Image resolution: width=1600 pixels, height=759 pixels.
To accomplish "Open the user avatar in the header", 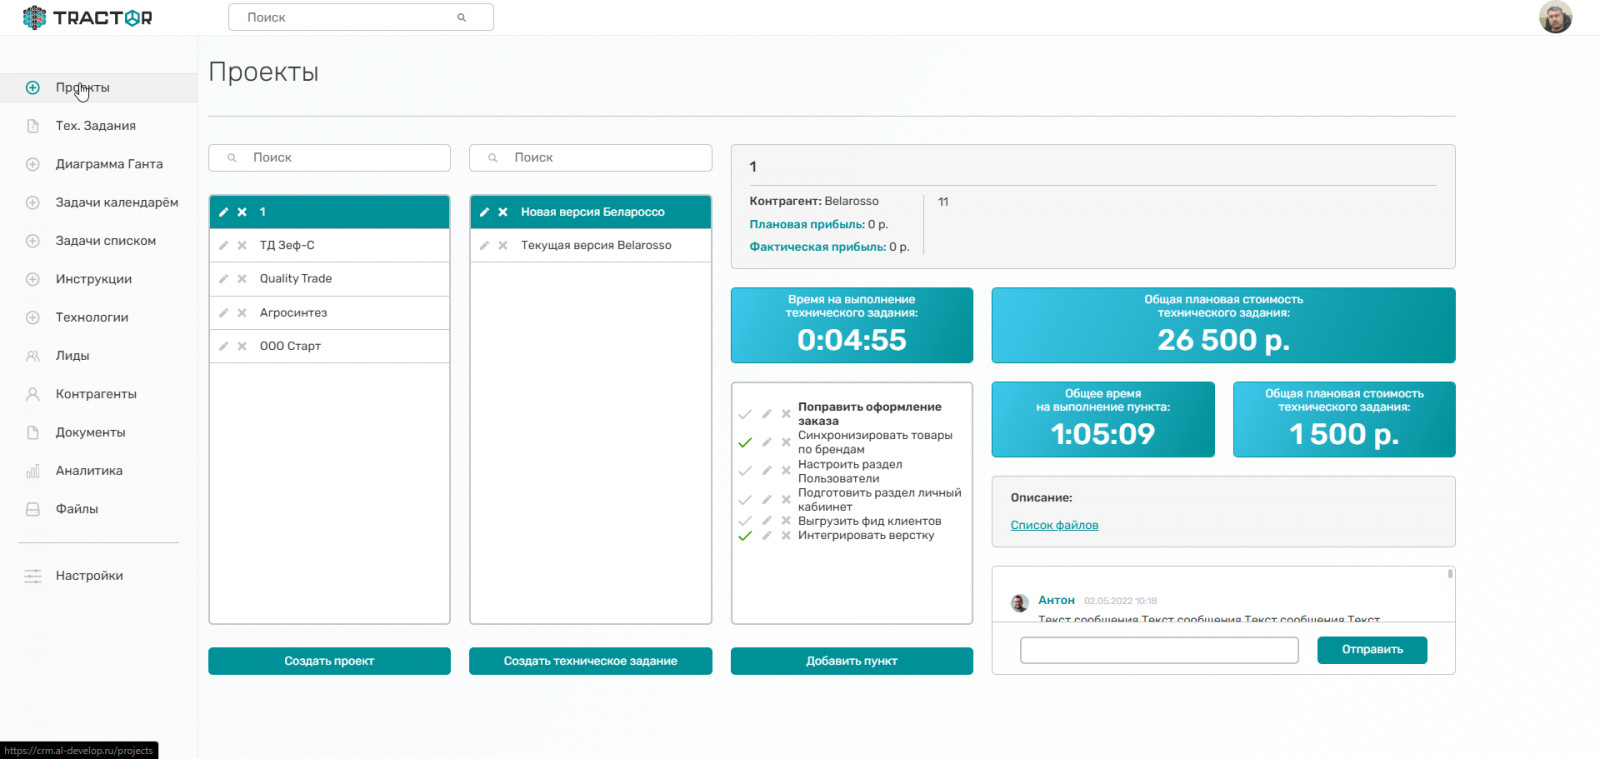I will [x=1555, y=17].
